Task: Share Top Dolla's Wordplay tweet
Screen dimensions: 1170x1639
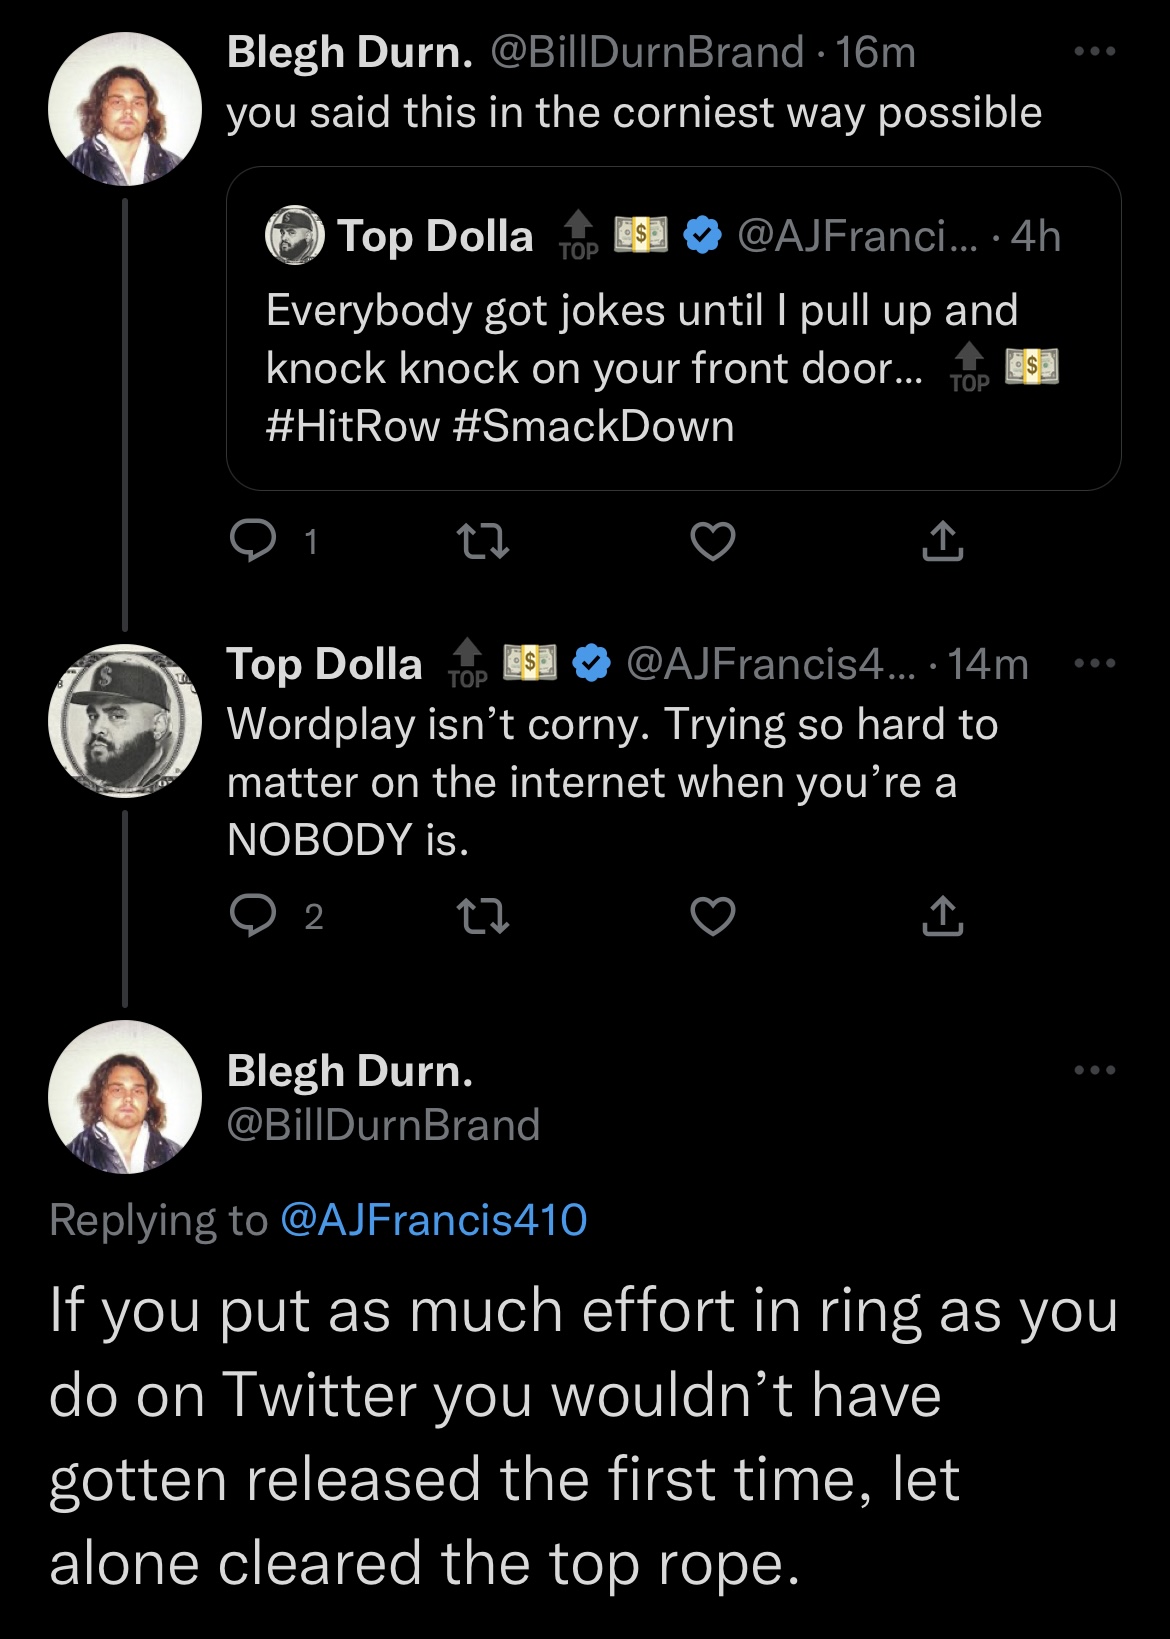Action: pos(942,915)
